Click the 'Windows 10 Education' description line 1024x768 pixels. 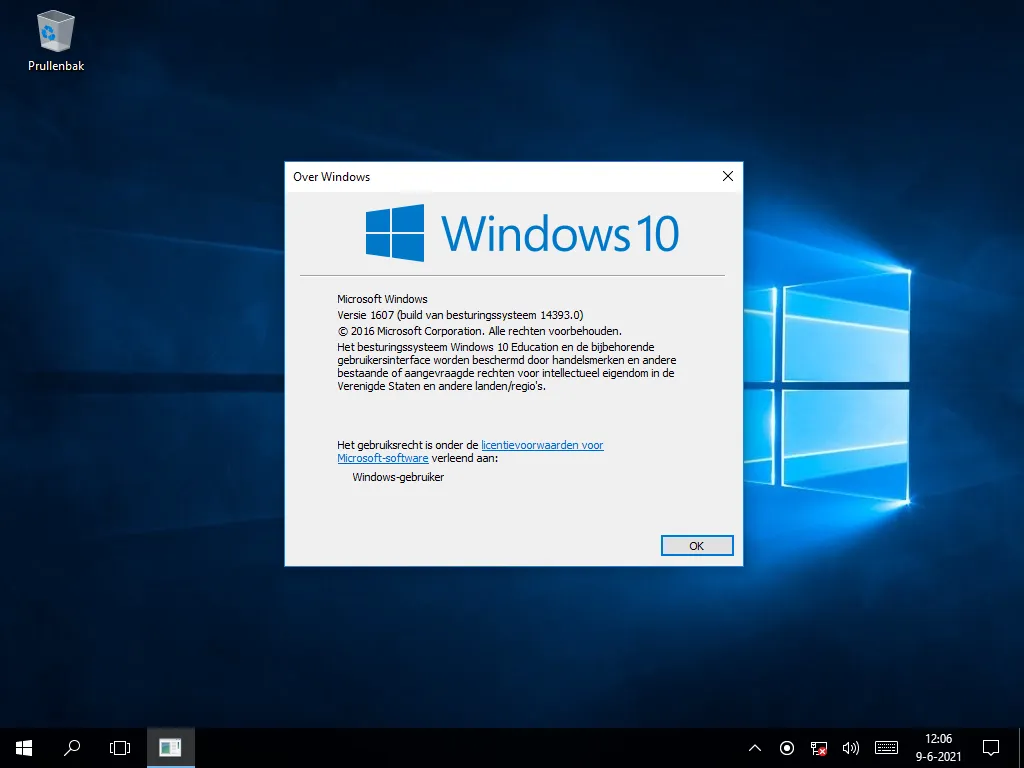tap(496, 347)
